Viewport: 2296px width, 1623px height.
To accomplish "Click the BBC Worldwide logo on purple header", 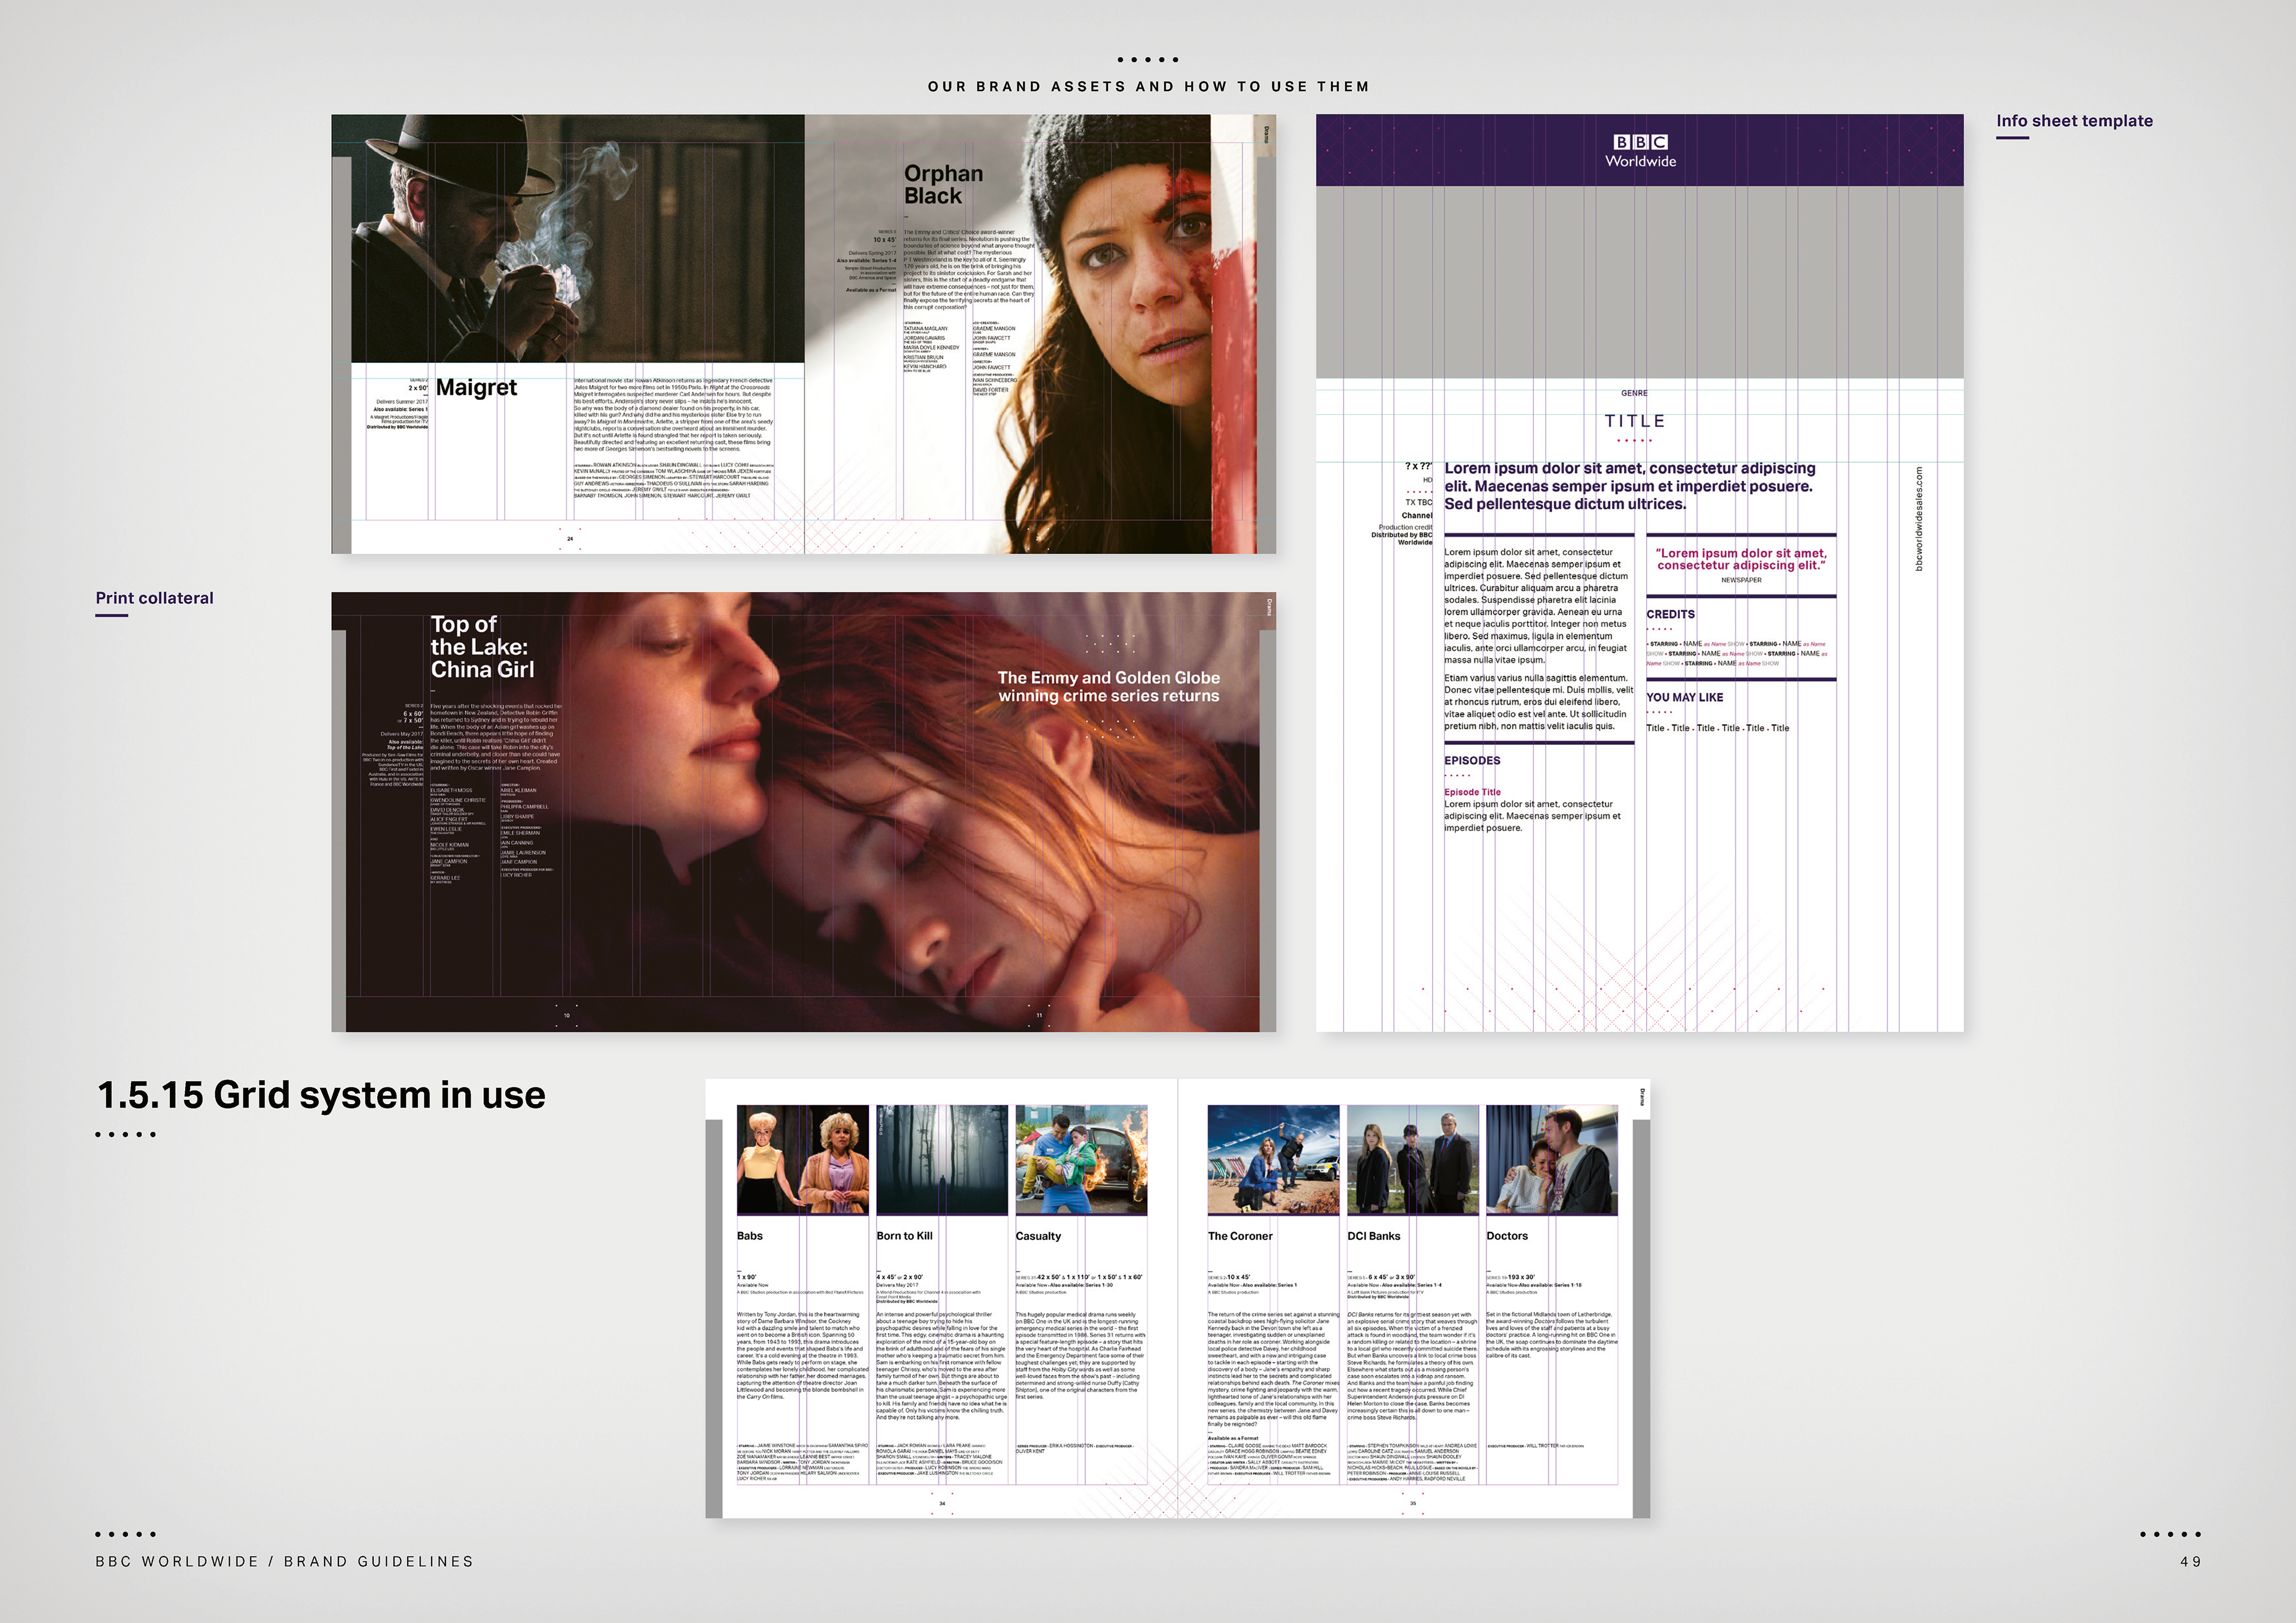I will 1640,151.
